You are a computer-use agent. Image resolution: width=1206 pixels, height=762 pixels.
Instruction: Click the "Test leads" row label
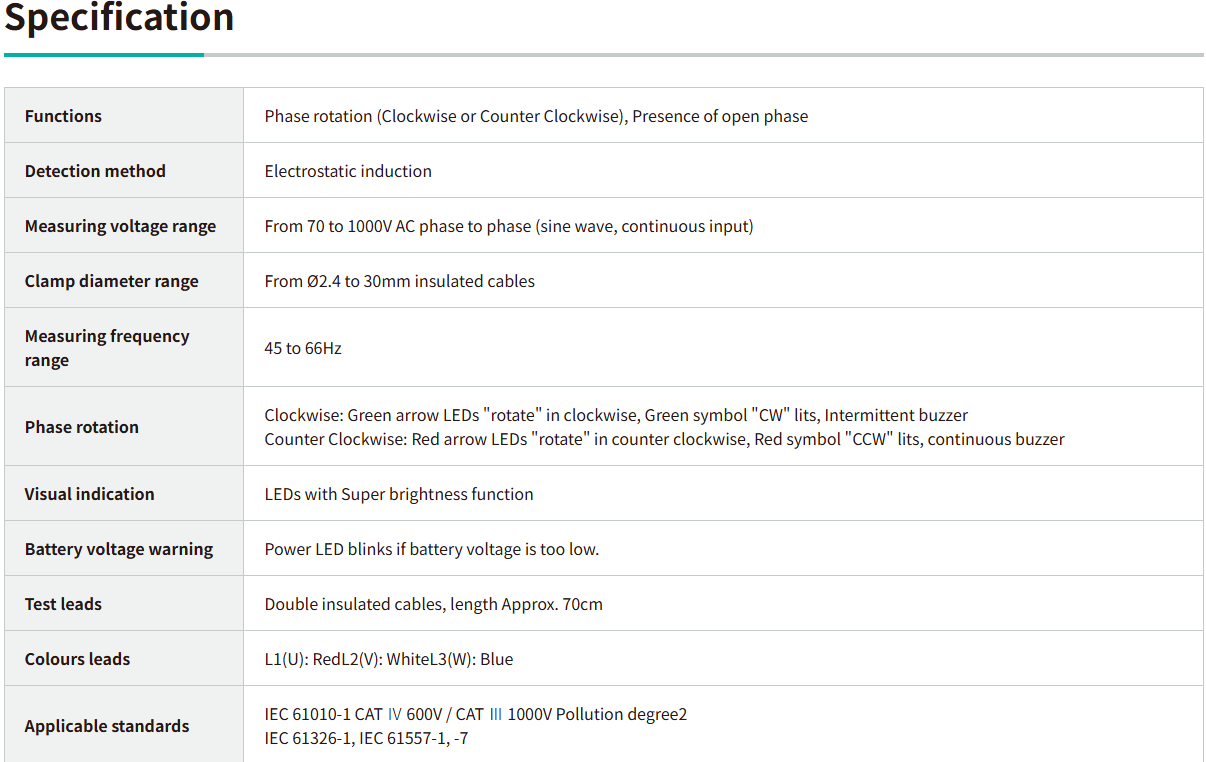point(63,604)
